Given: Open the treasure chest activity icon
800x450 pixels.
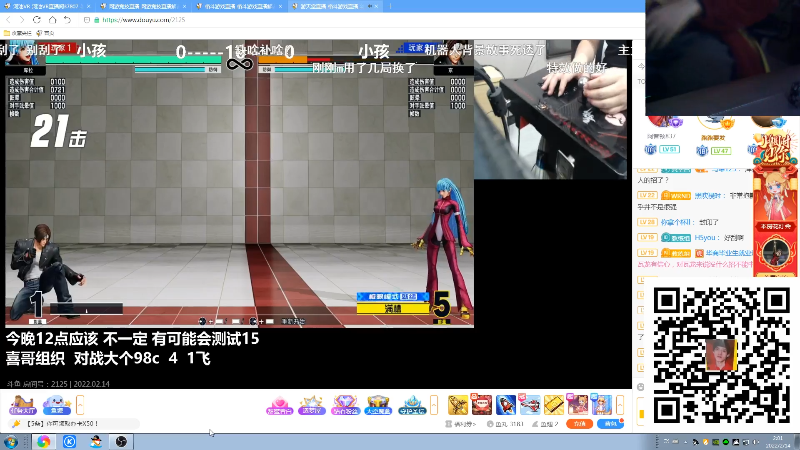Looking at the screenshot, I should click(x=378, y=405).
